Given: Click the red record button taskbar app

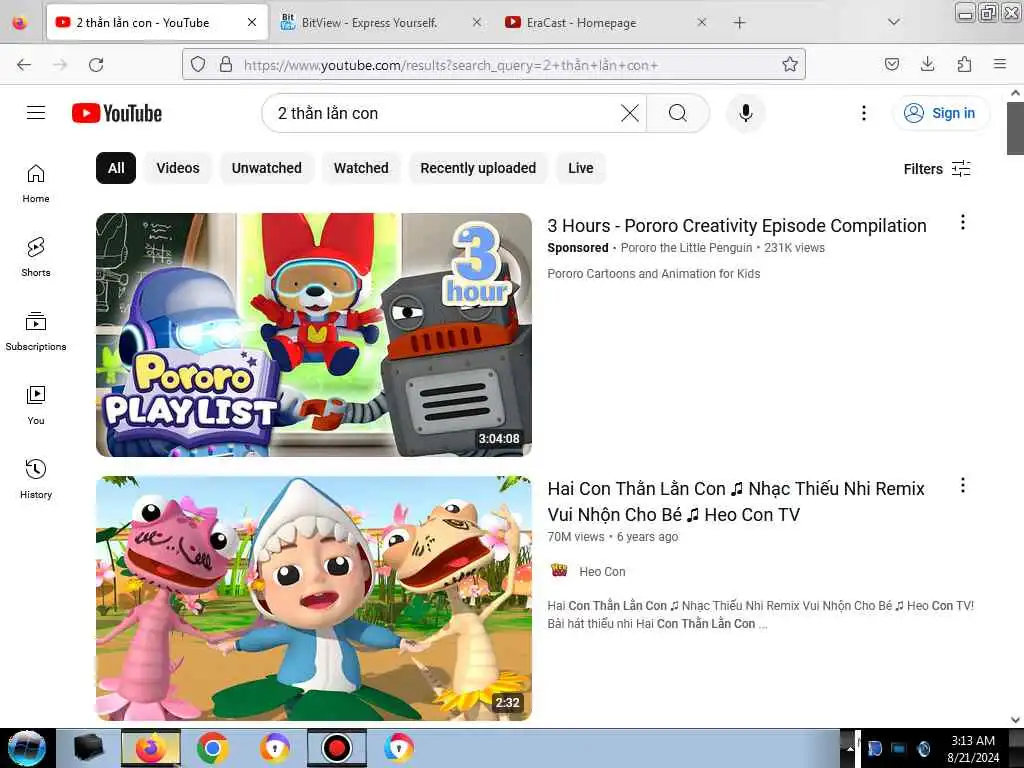Looking at the screenshot, I should pos(336,748).
